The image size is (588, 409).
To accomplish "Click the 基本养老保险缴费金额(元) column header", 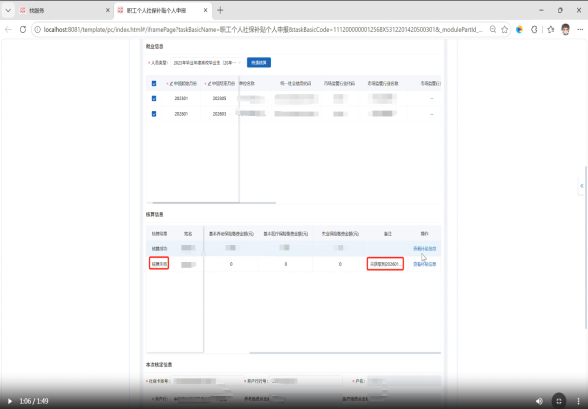I will point(231,234).
